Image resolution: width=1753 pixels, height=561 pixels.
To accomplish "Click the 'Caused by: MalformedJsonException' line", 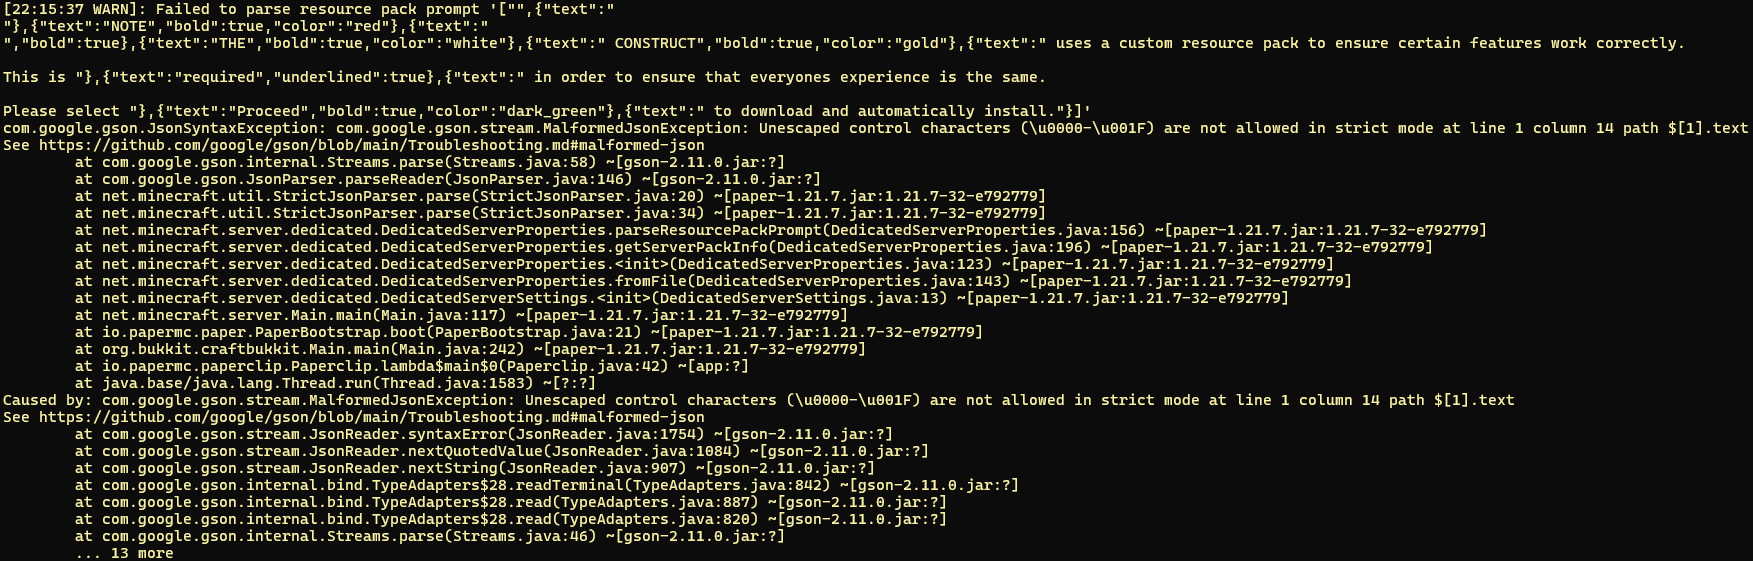I will coord(758,400).
